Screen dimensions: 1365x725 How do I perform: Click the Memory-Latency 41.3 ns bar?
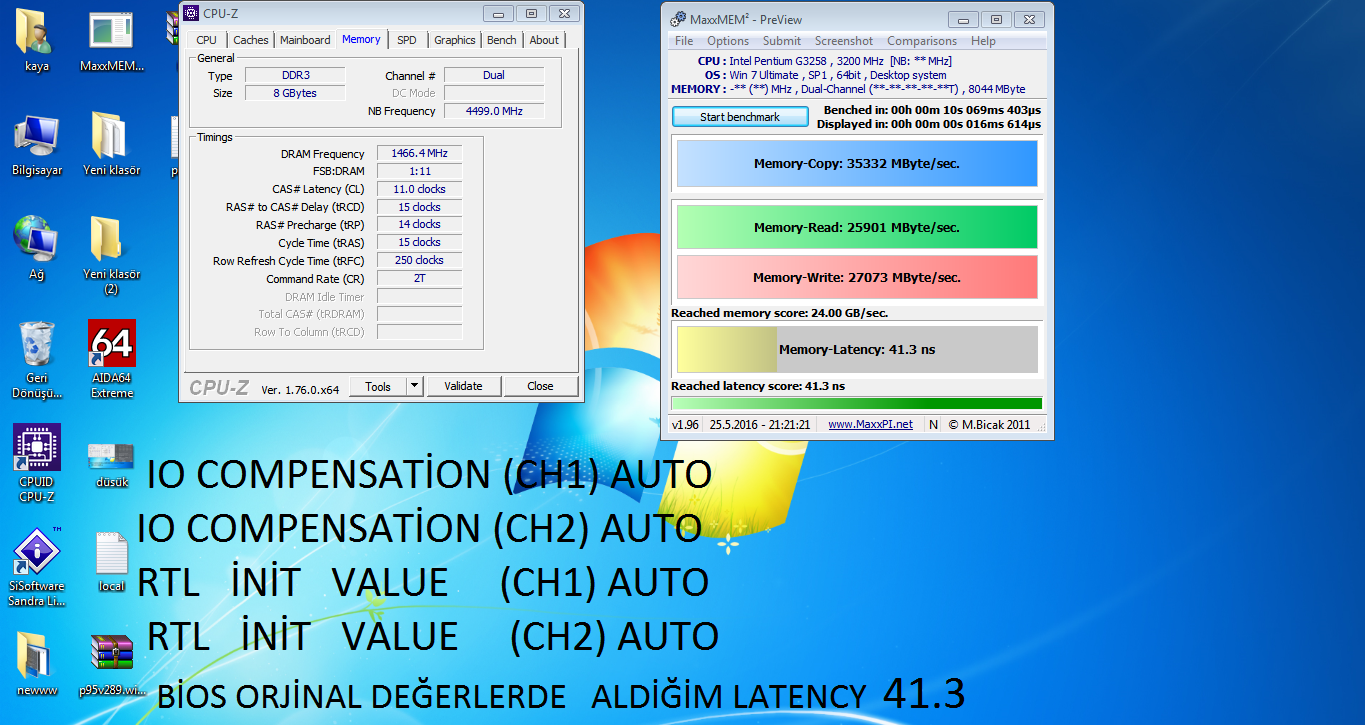pyautogui.click(x=857, y=349)
